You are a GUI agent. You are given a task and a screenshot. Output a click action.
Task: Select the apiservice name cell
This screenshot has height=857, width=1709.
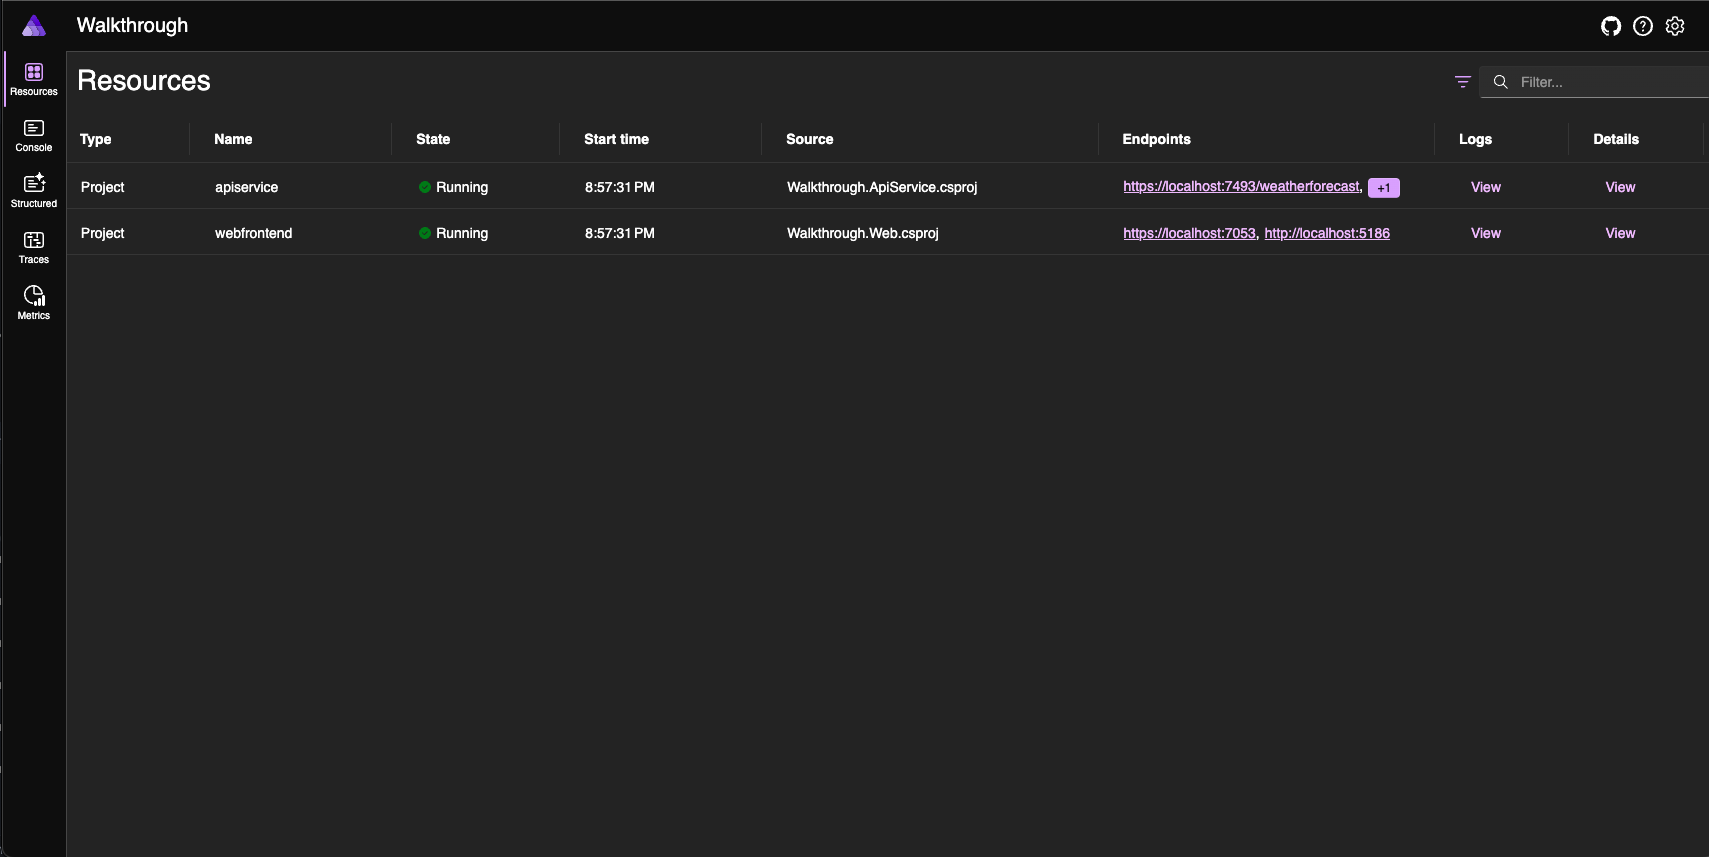pos(247,187)
